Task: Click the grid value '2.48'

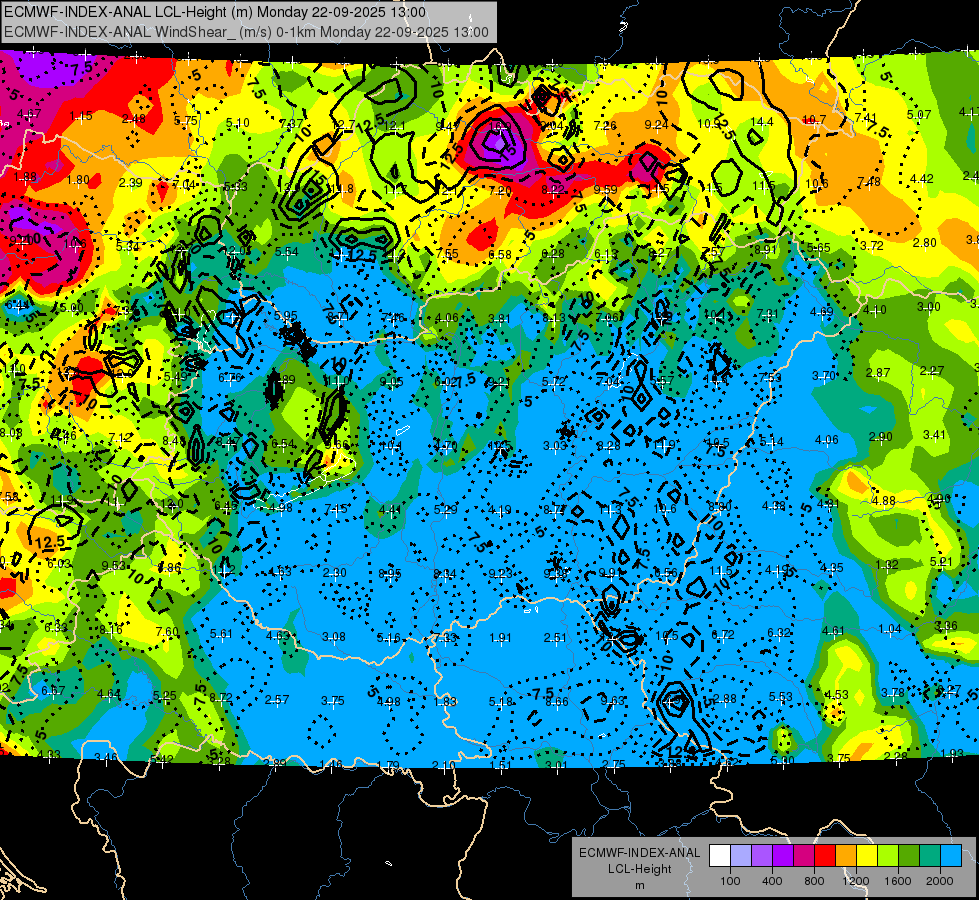Action: (134, 119)
